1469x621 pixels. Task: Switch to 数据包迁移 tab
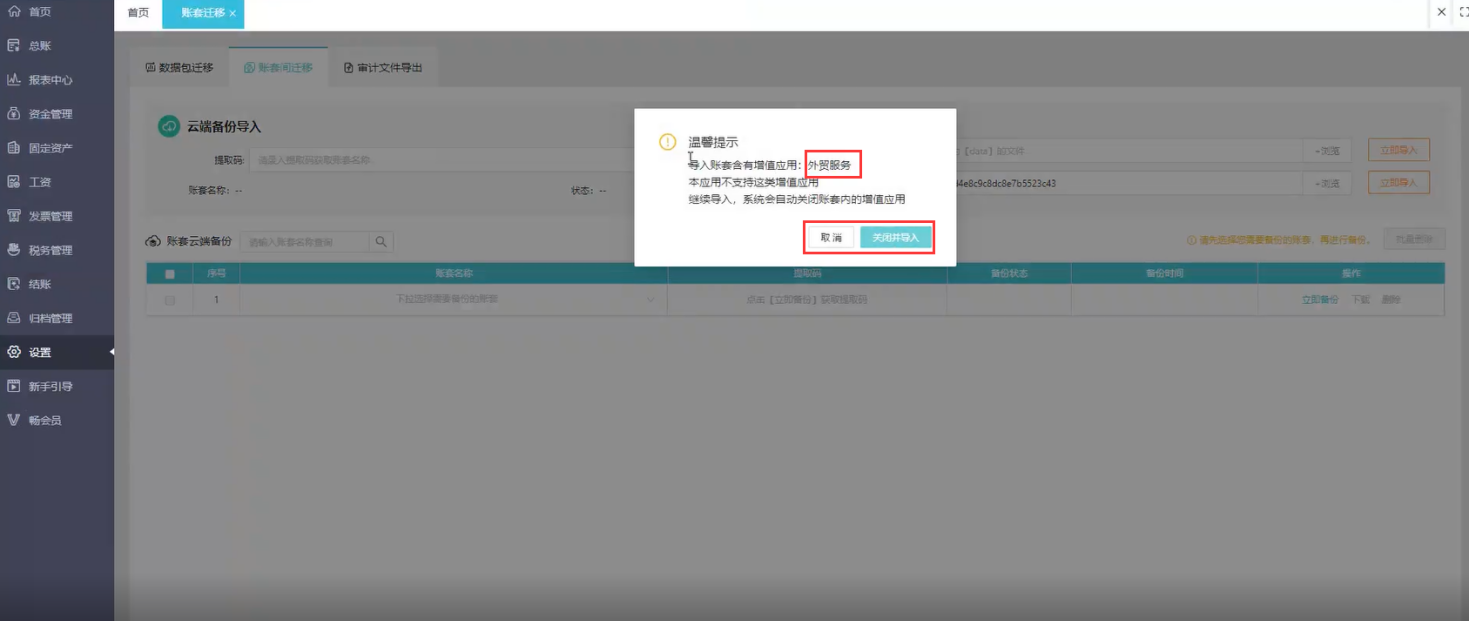180,68
